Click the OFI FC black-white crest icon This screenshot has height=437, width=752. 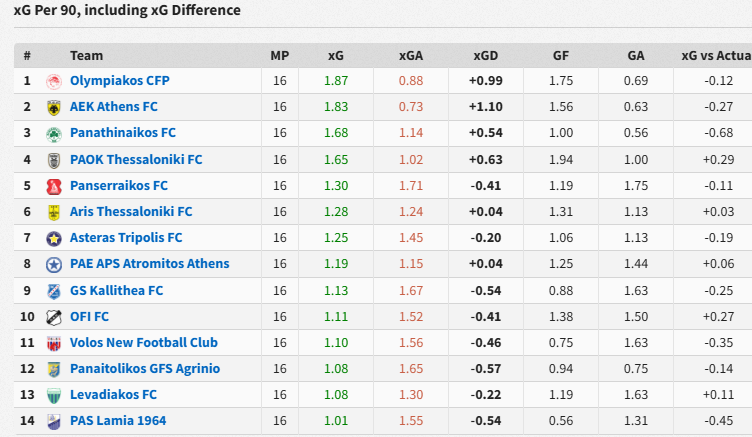click(x=54, y=317)
